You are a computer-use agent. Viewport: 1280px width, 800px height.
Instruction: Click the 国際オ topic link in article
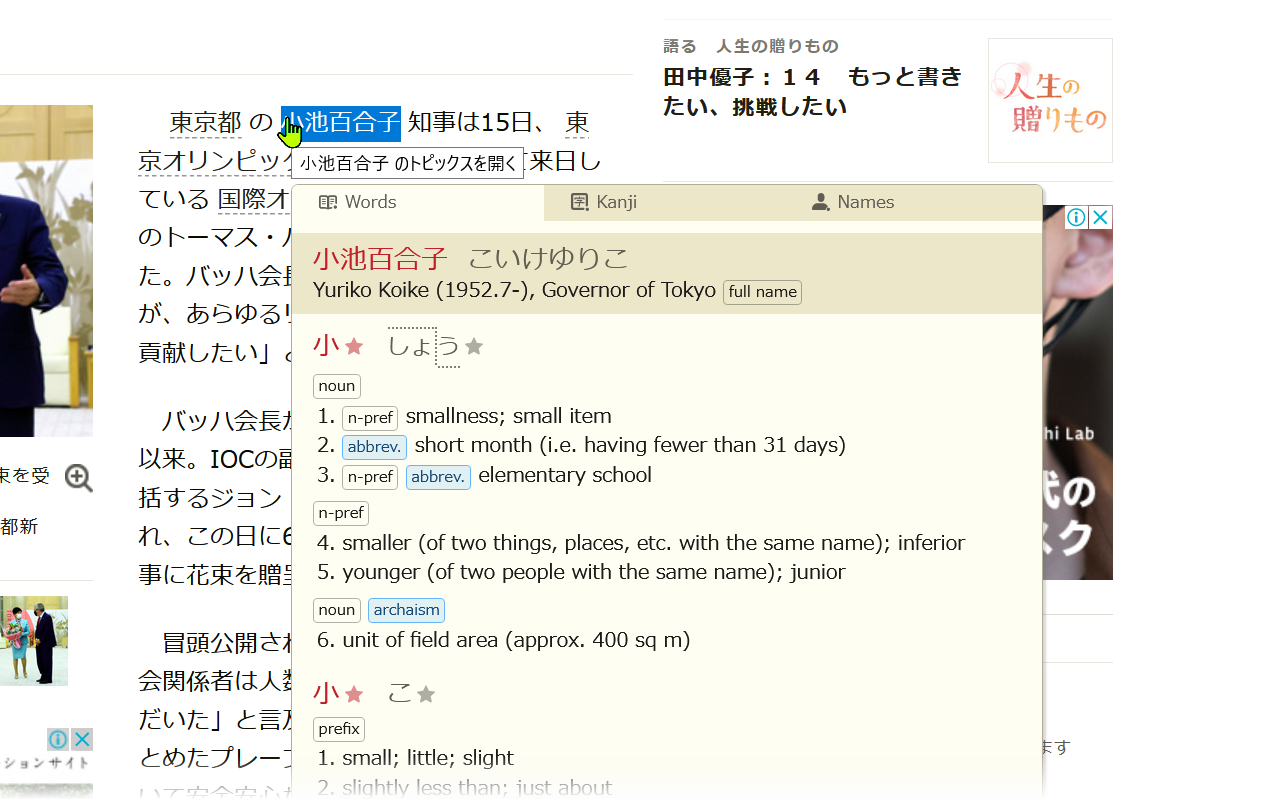tap(254, 199)
